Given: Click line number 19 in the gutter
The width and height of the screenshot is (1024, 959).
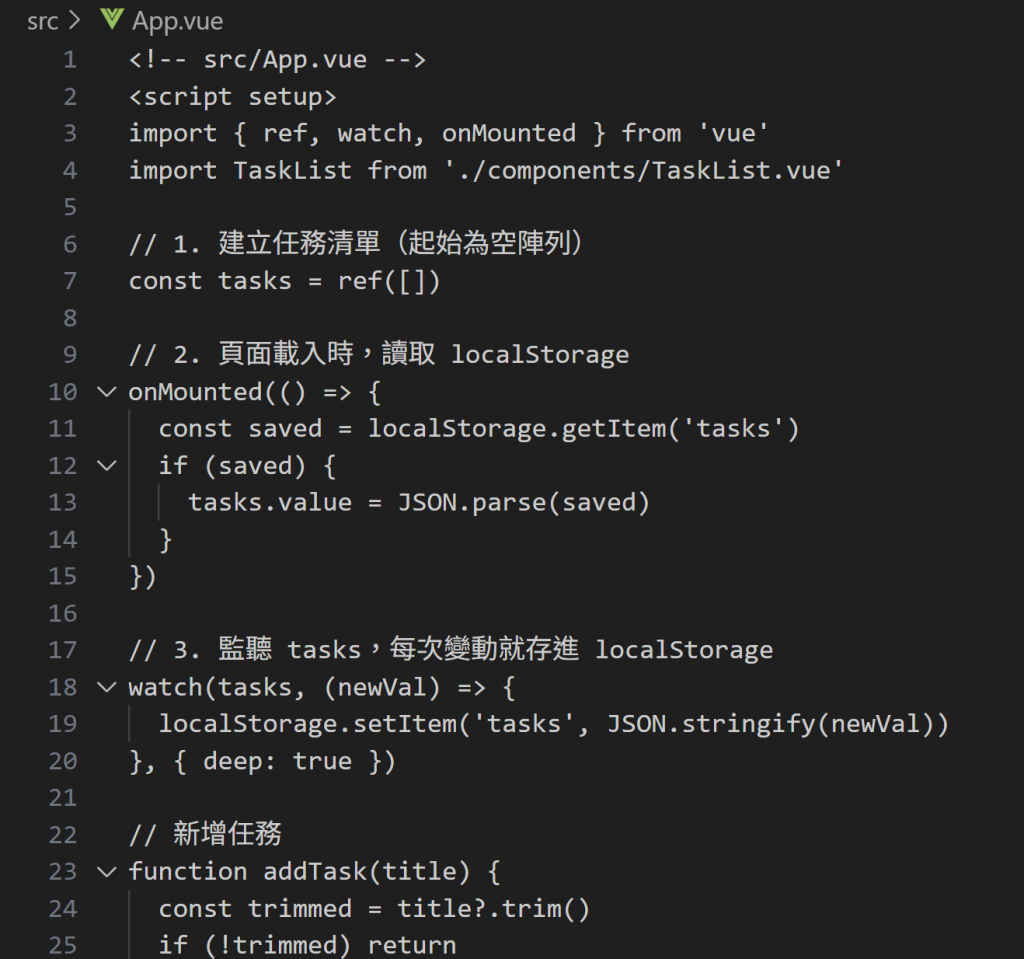Looking at the screenshot, I should coord(63,724).
